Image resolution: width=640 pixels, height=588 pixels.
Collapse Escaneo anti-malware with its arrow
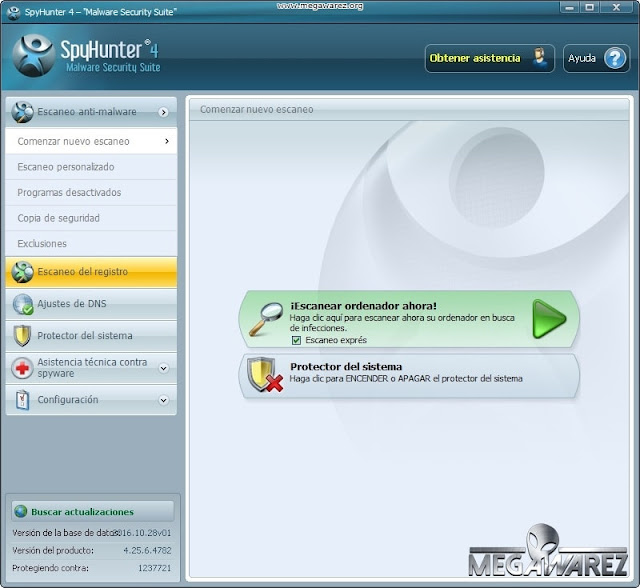[163, 112]
